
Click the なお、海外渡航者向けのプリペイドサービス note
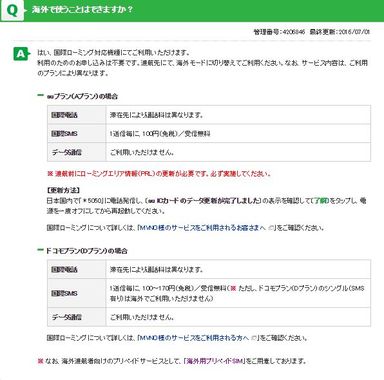172,361
